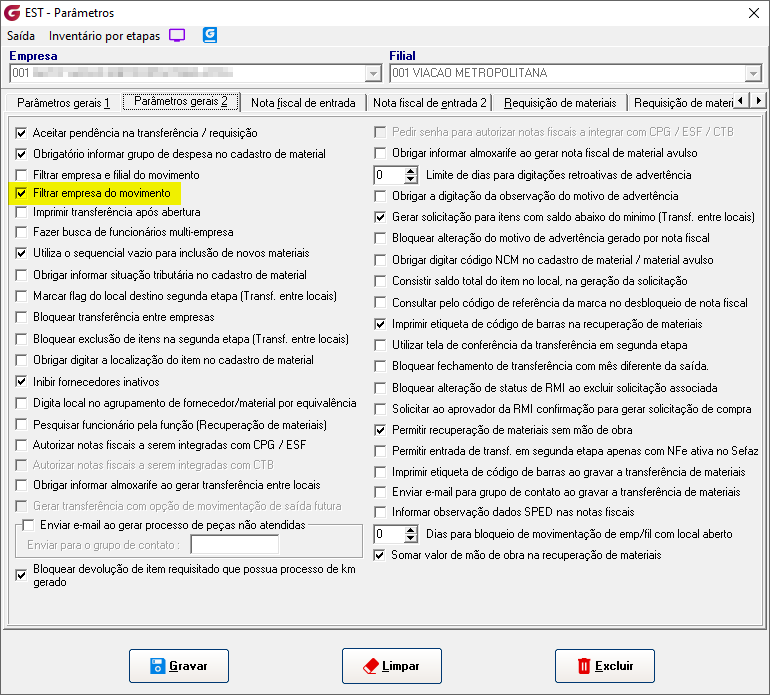Enable Imprimir etiqueta ao gravar a transferência

click(x=380, y=472)
